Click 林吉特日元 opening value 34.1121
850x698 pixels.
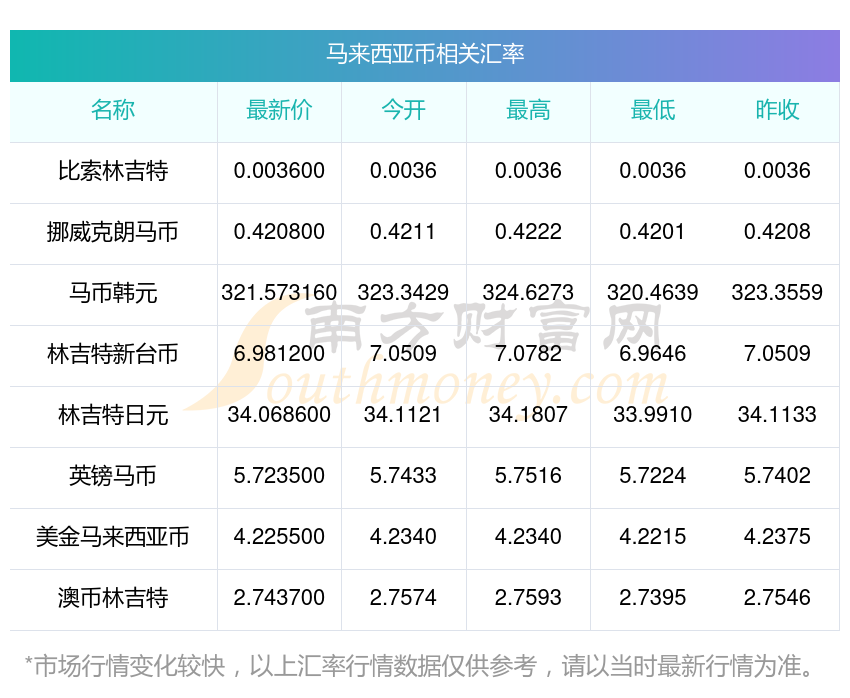[x=403, y=415]
